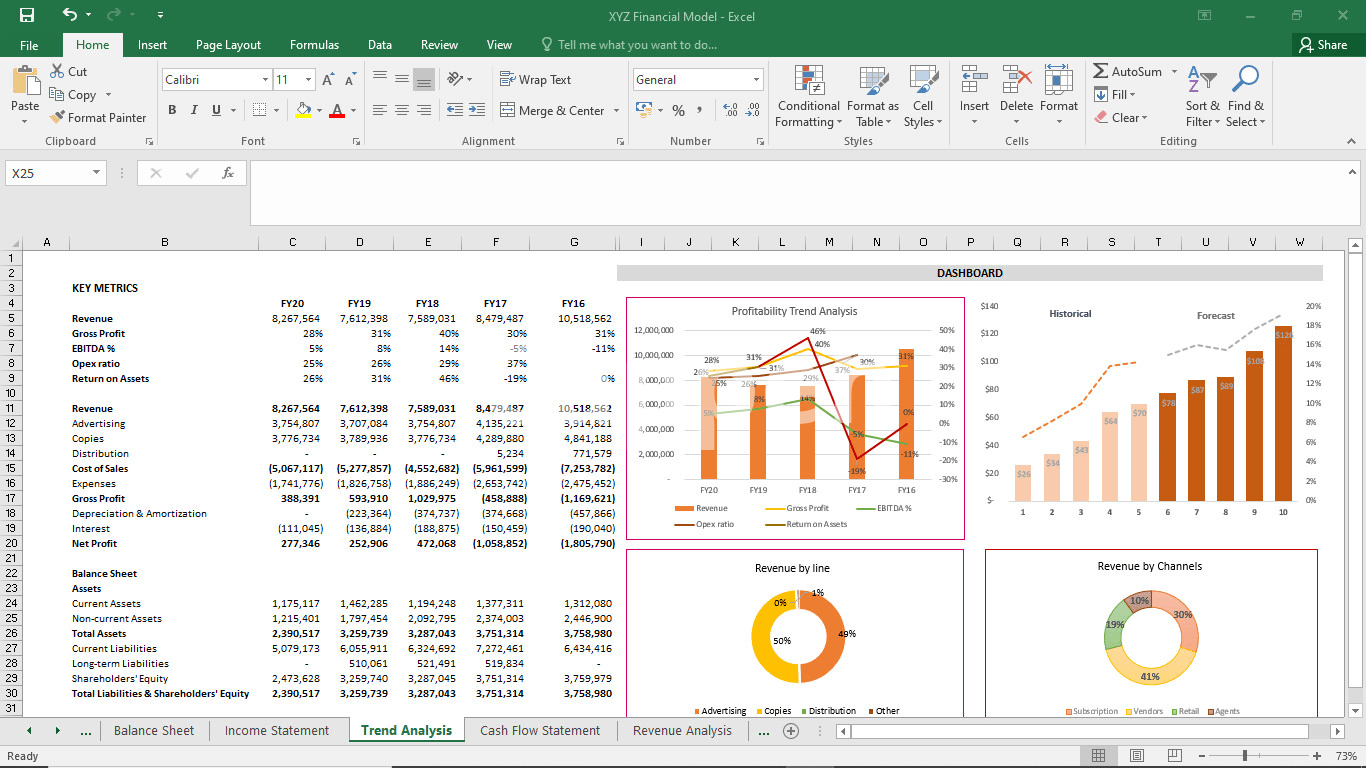Viewport: 1366px width, 768px height.
Task: Click the AutoSum sigma icon
Action: [1101, 72]
